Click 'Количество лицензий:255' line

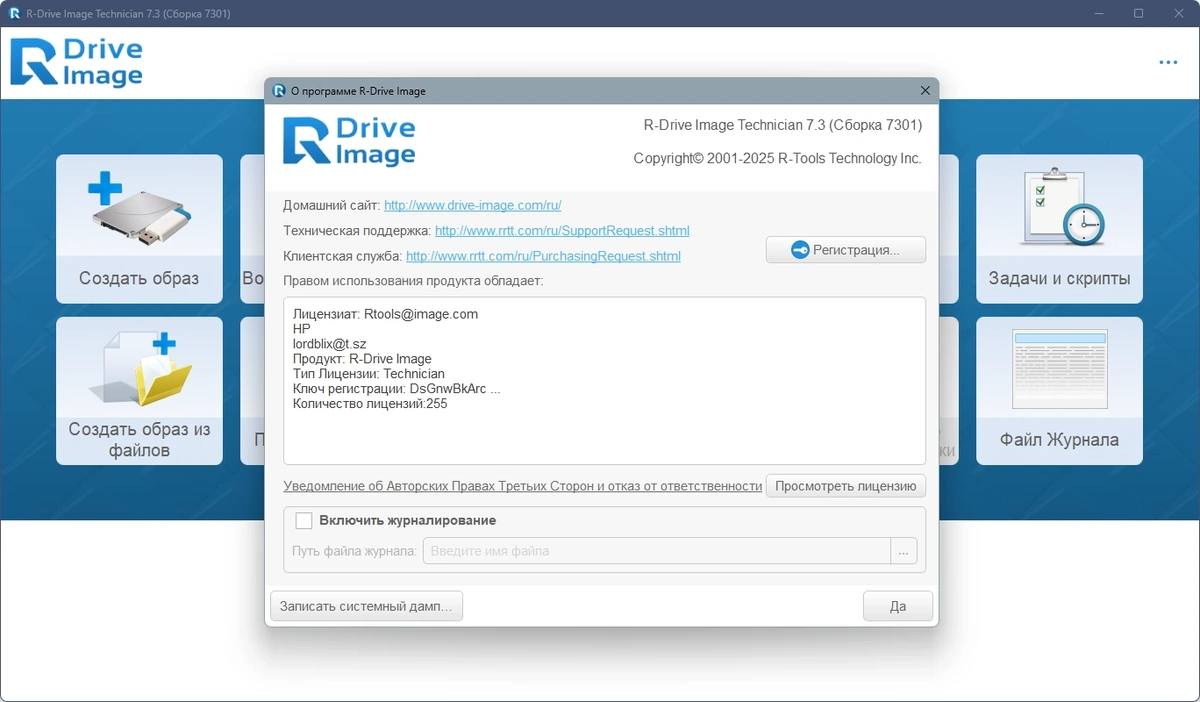tap(370, 404)
